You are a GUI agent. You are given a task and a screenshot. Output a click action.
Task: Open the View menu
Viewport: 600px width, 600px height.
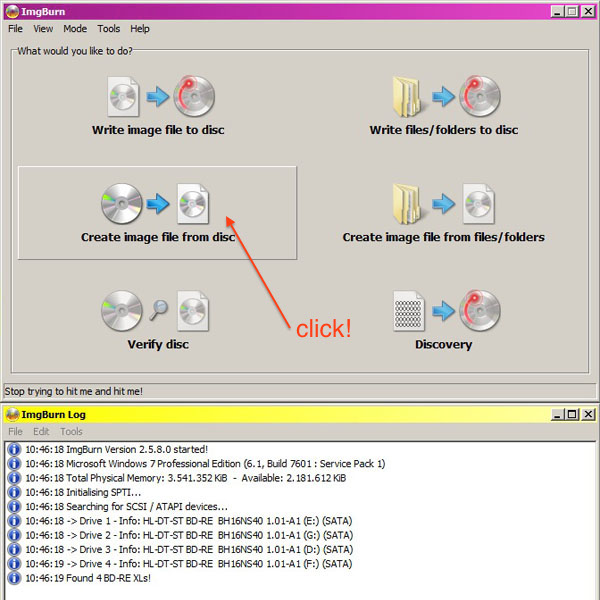[43, 29]
